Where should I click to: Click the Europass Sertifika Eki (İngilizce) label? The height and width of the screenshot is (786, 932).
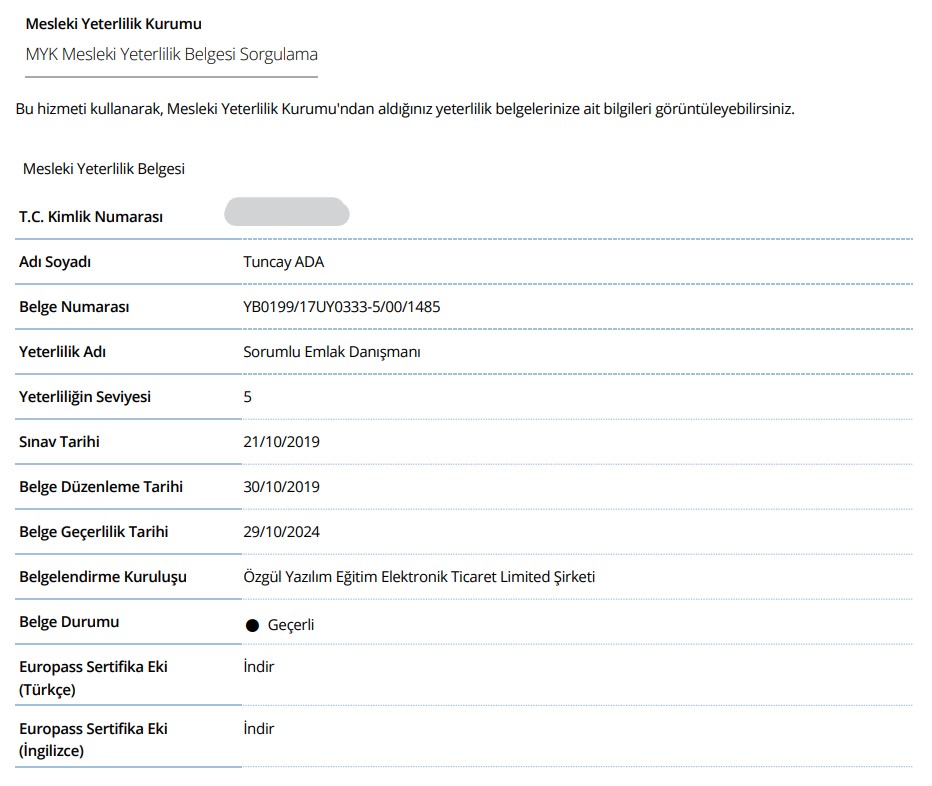pos(93,740)
